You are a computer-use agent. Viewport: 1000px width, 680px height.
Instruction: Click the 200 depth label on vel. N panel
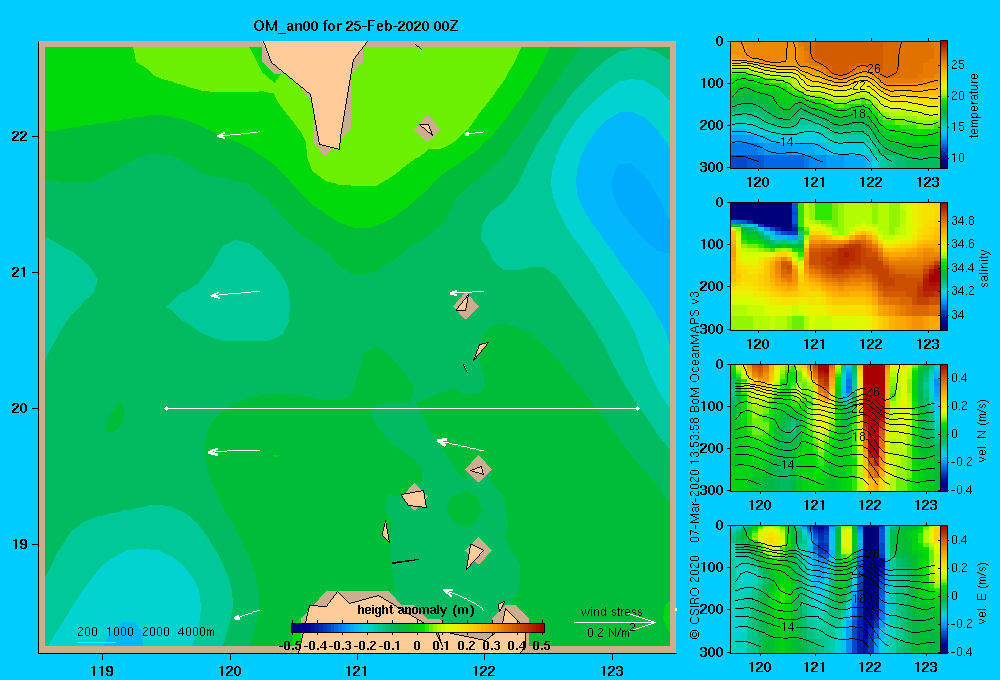point(711,448)
